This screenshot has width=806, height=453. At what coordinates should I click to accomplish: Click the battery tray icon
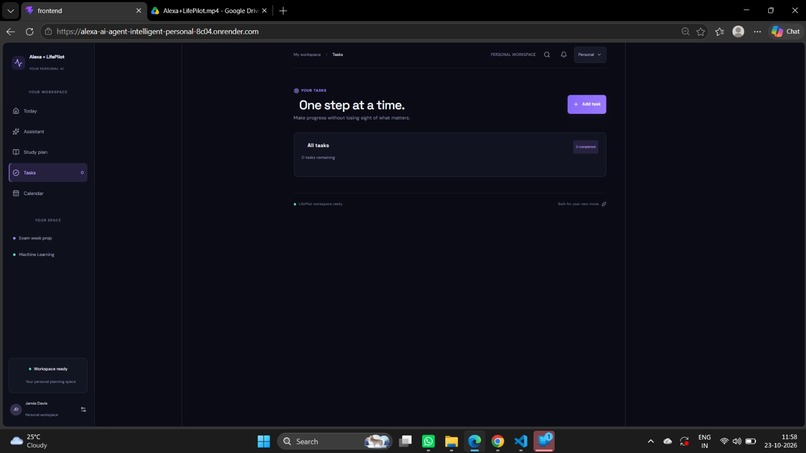[x=750, y=441]
